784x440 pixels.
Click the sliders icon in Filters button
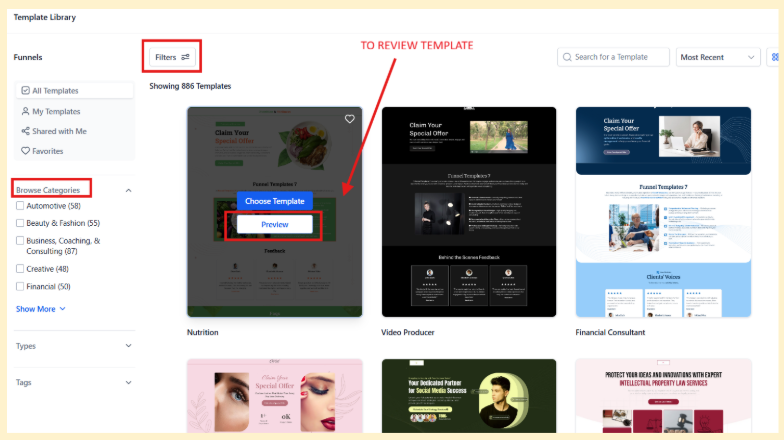pyautogui.click(x=186, y=57)
